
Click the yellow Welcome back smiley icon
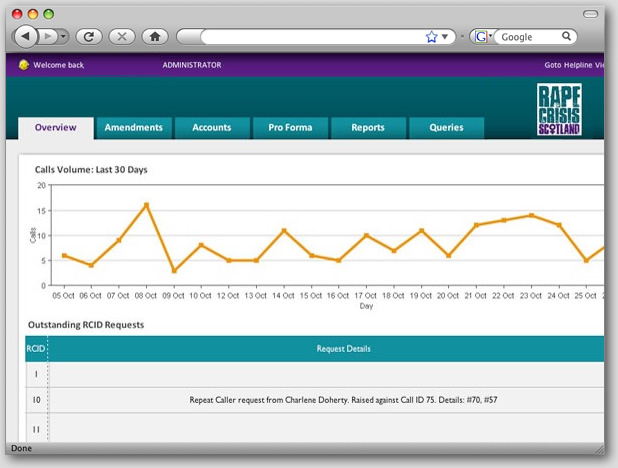tap(24, 65)
